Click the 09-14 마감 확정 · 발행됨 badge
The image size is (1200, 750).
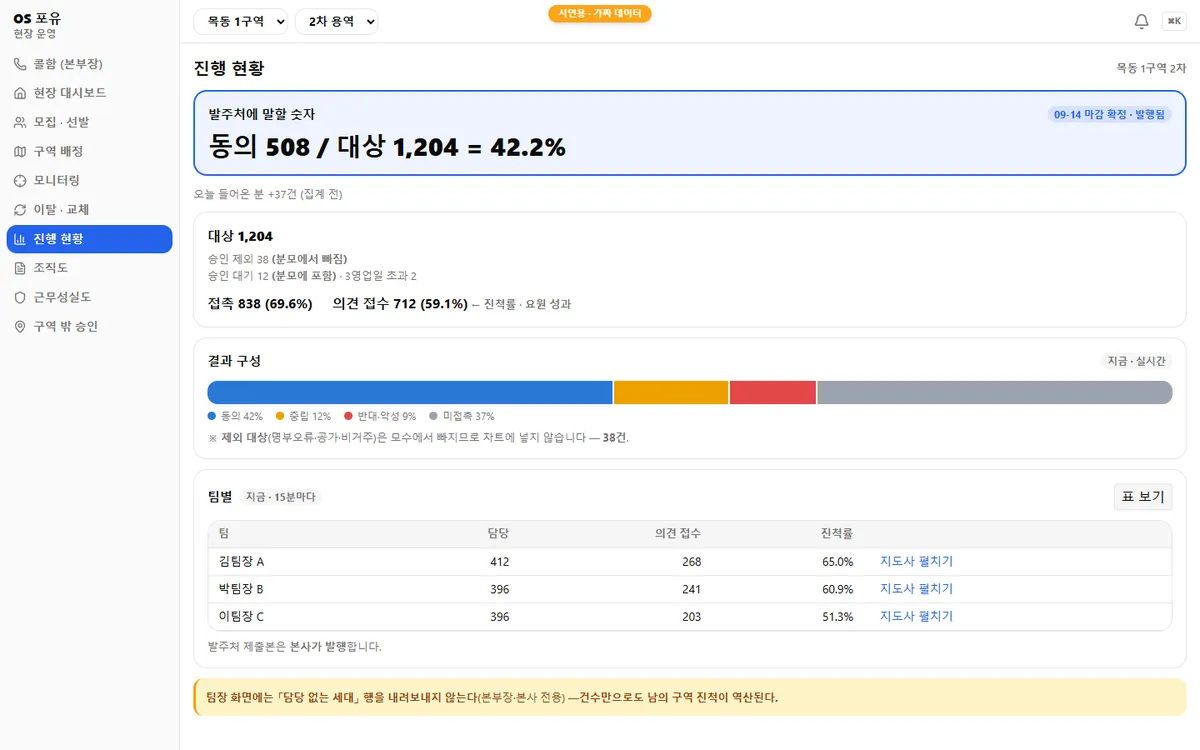pyautogui.click(x=1109, y=114)
